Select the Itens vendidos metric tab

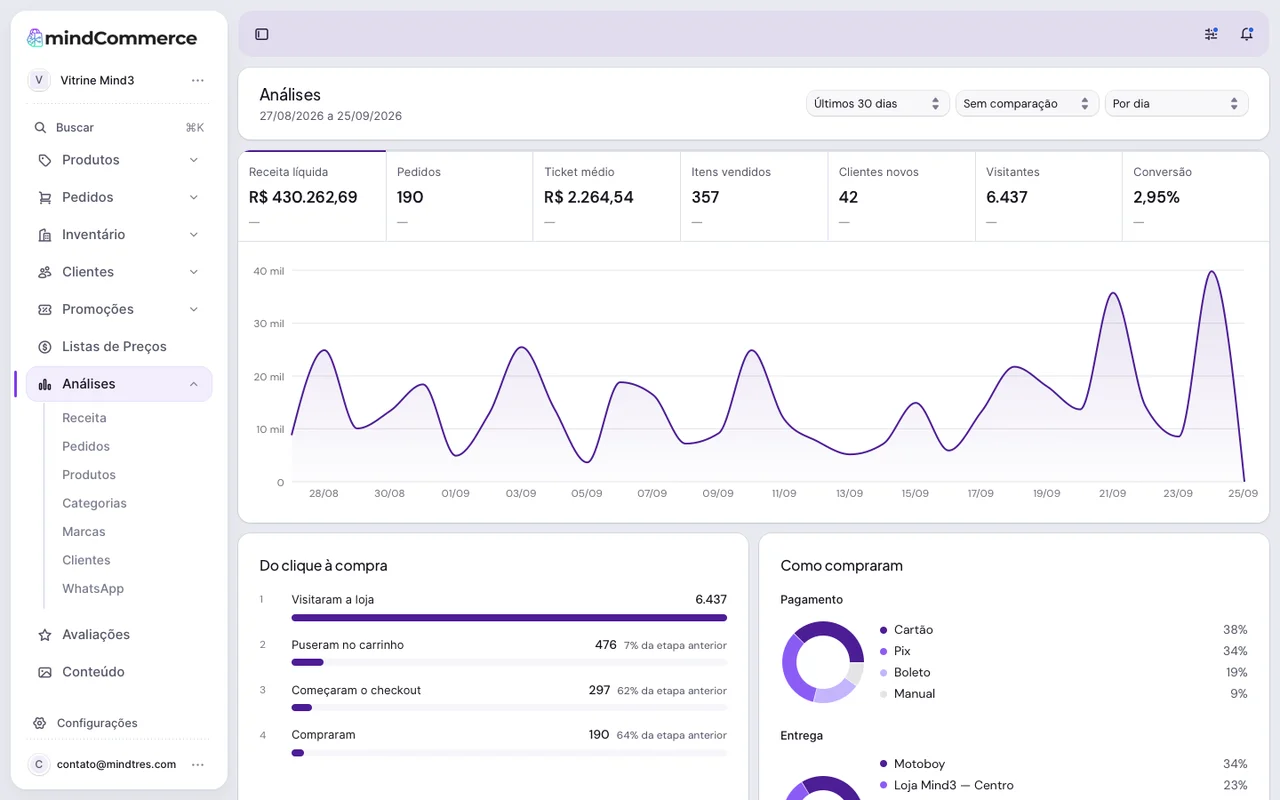click(754, 196)
